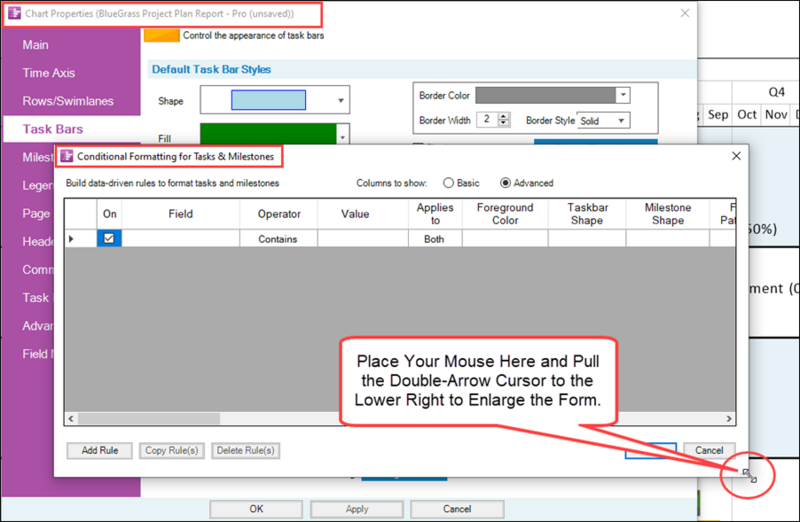The width and height of the screenshot is (800, 522).
Task: Click the Sep month in the chart time axis
Action: click(x=718, y=115)
